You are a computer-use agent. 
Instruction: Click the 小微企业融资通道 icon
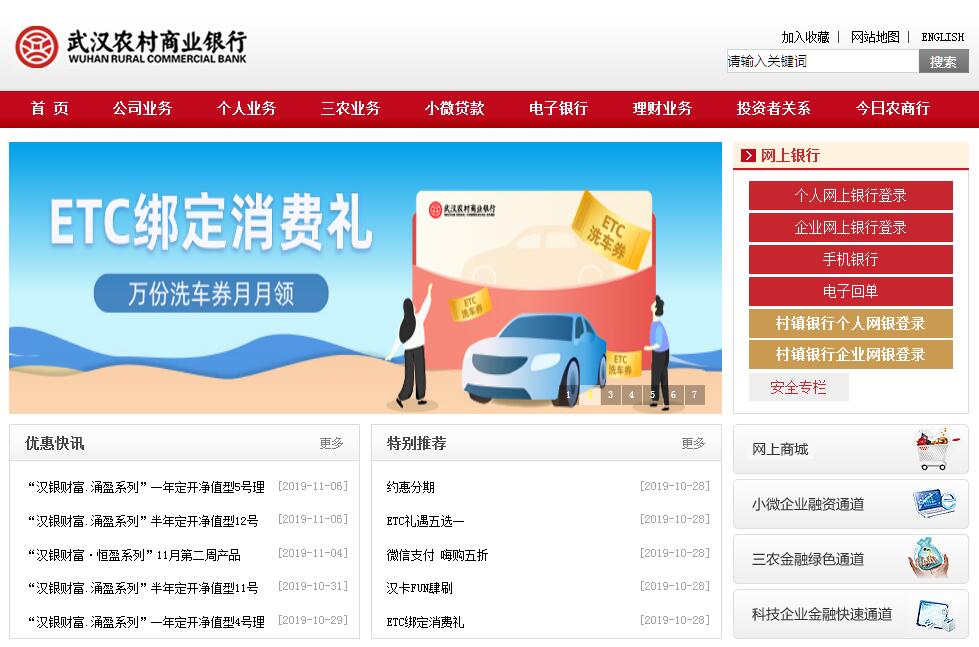tap(933, 504)
